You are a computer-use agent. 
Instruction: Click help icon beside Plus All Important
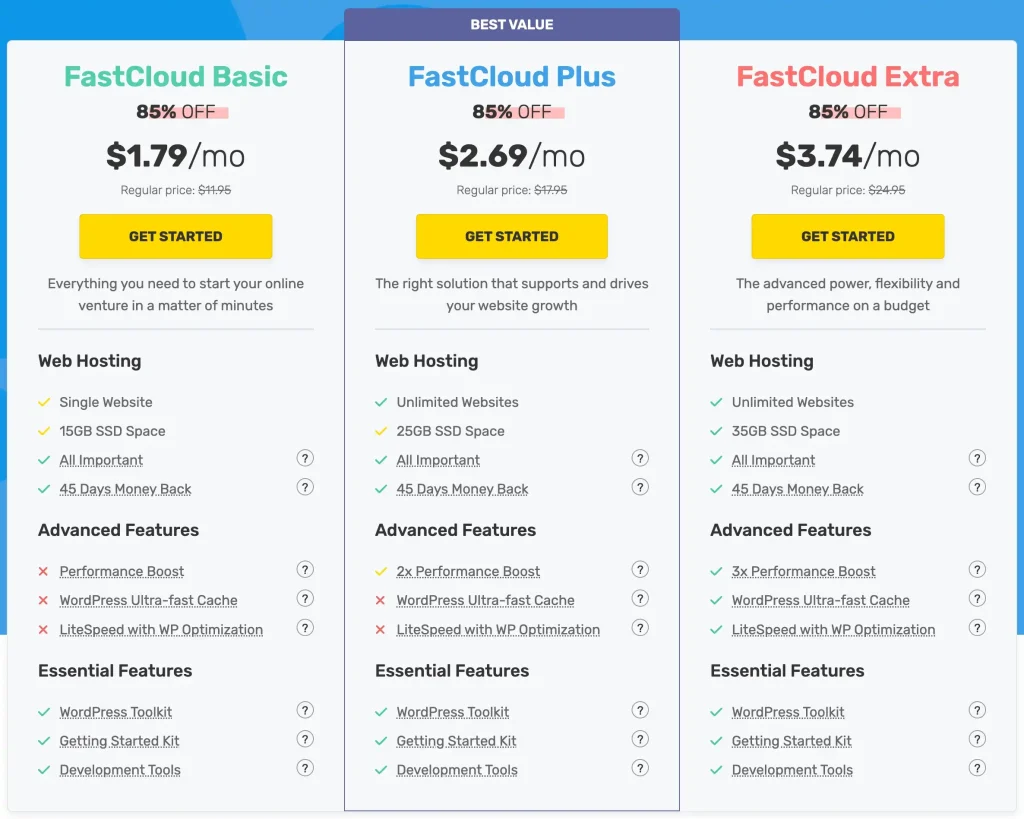[641, 458]
